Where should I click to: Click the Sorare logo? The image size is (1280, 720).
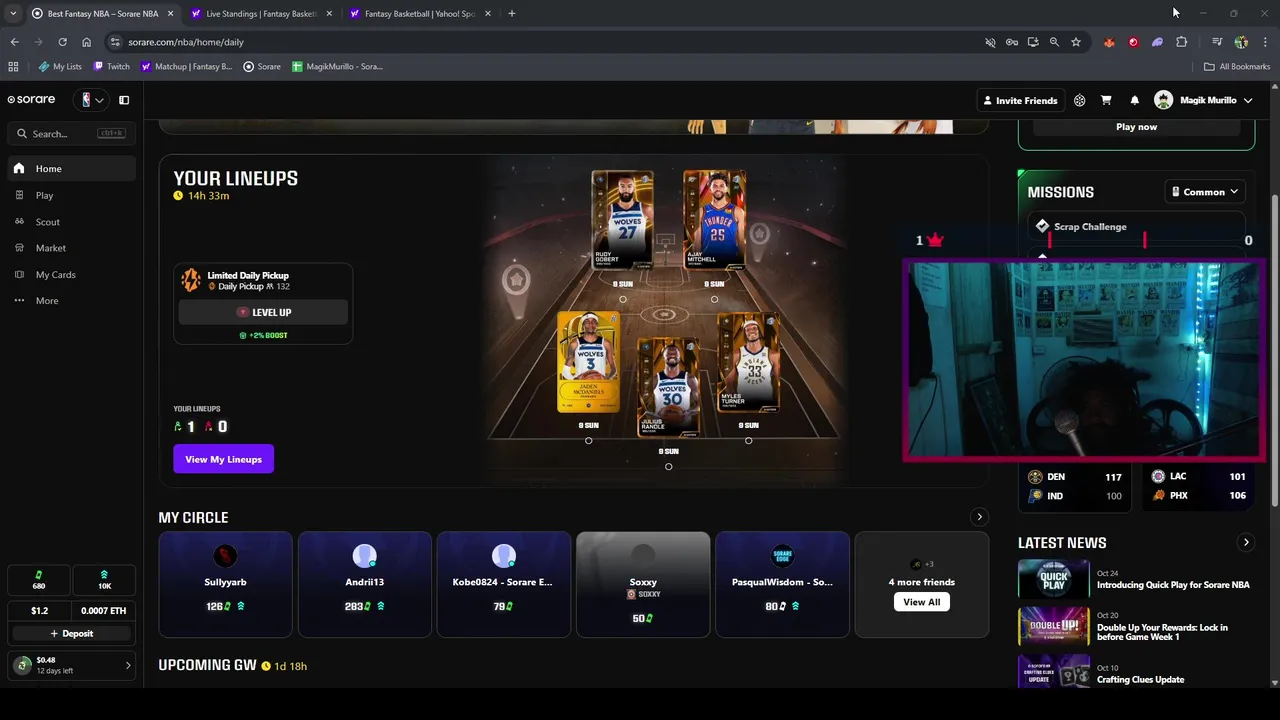[x=31, y=100]
